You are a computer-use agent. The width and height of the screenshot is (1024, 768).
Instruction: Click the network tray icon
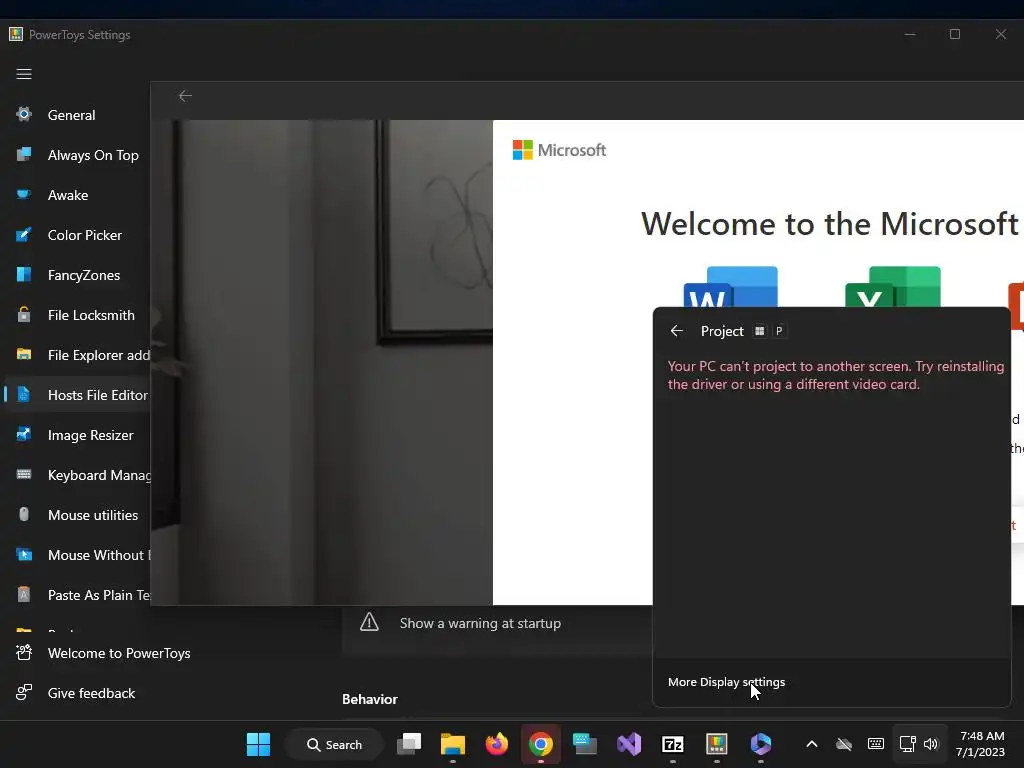907,744
